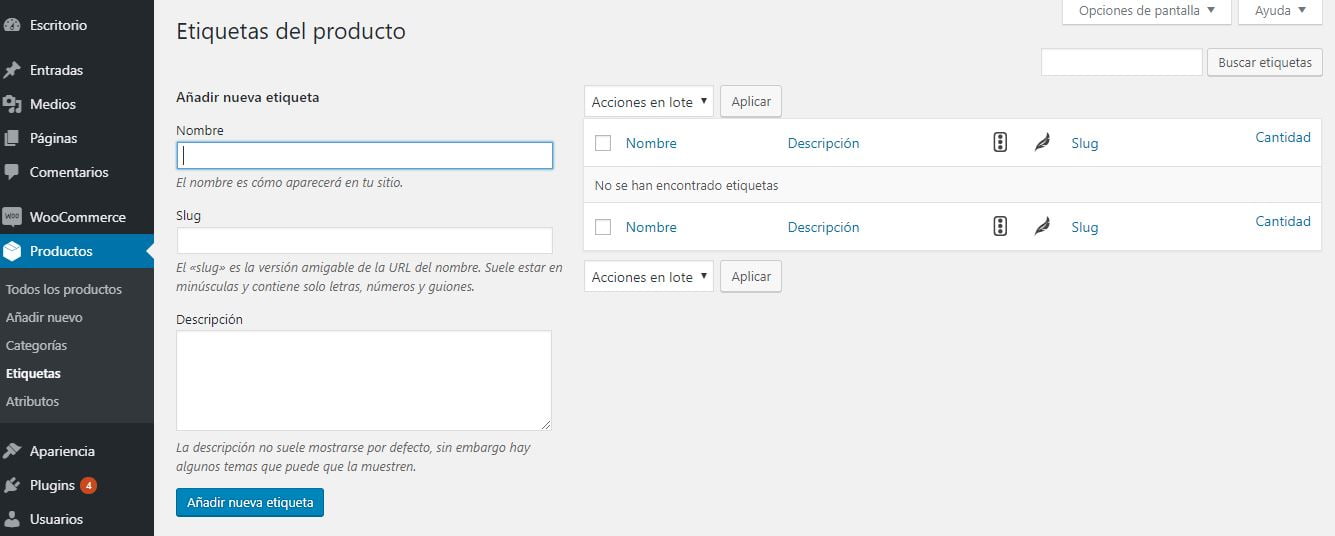Click the Plugins plug icon
Image resolution: width=1335 pixels, height=536 pixels.
[x=12, y=485]
